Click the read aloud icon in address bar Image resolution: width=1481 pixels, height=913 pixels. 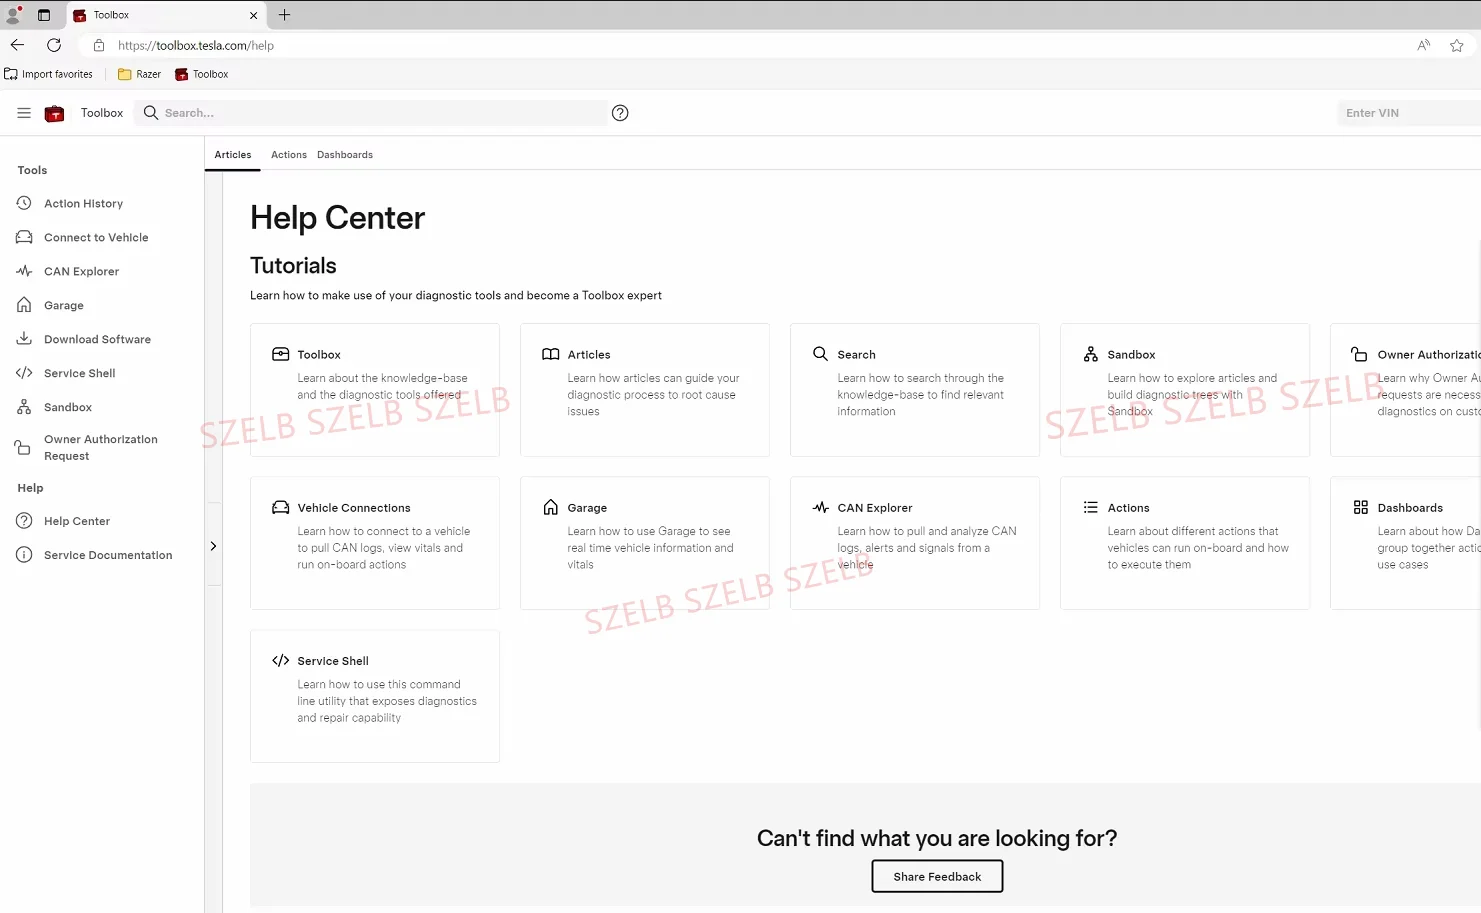tap(1424, 45)
